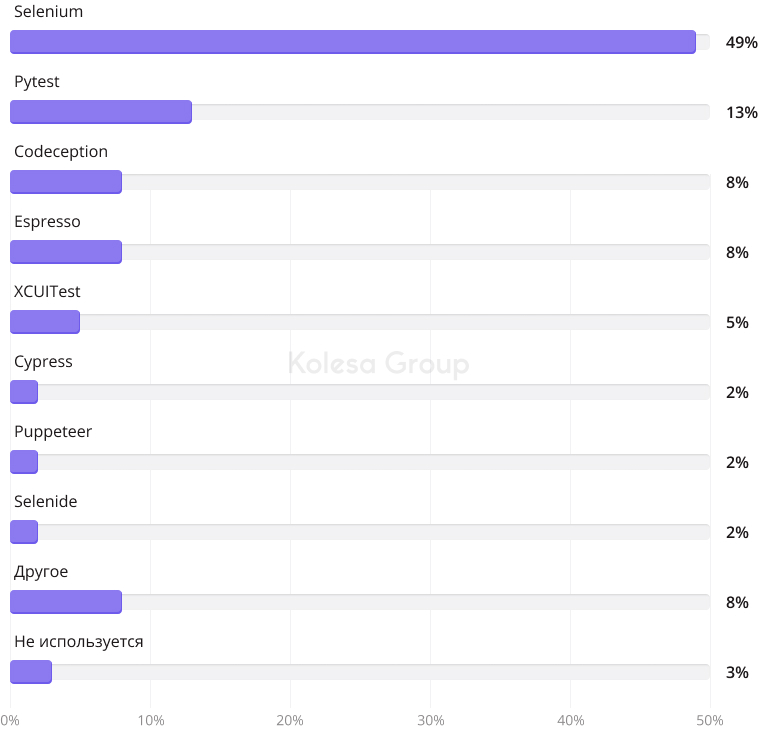The width and height of the screenshot is (759, 733).
Task: Click the Selenium progress bar
Action: point(352,42)
